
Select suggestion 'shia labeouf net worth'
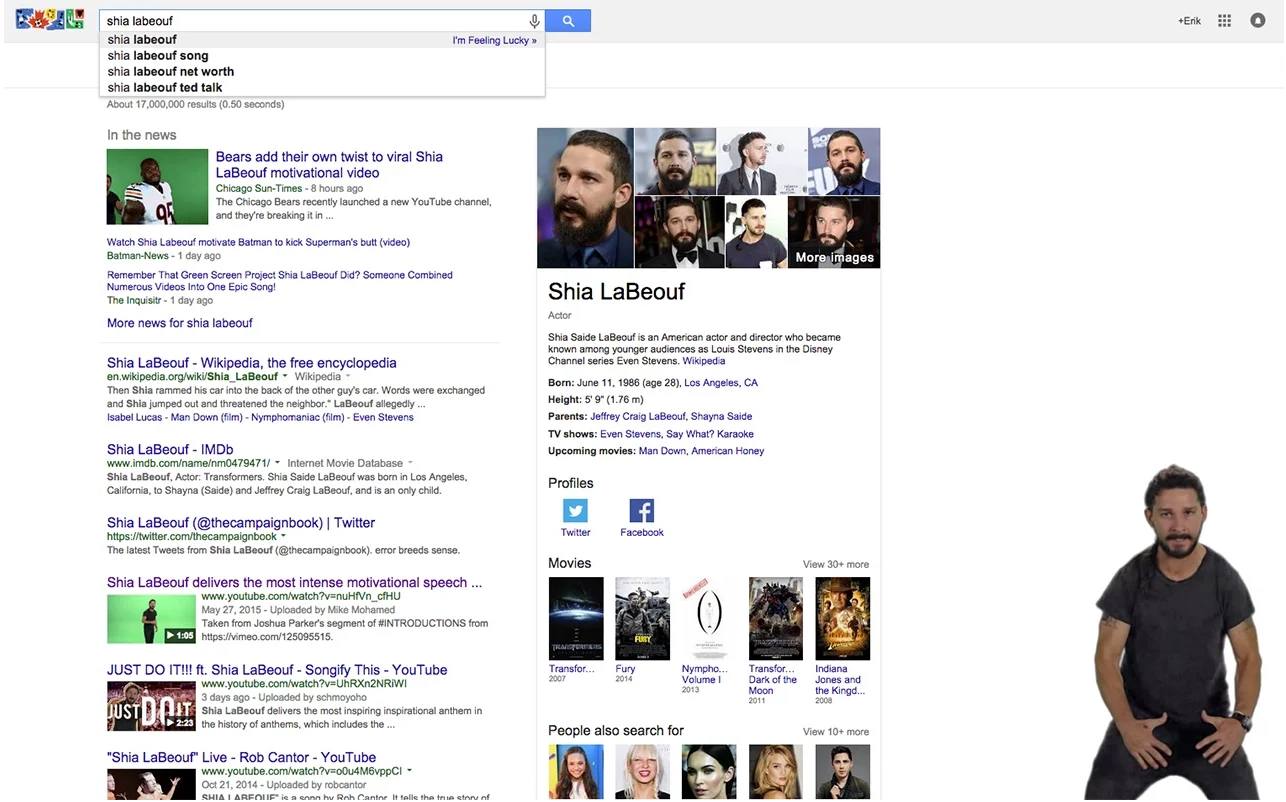[x=171, y=72]
